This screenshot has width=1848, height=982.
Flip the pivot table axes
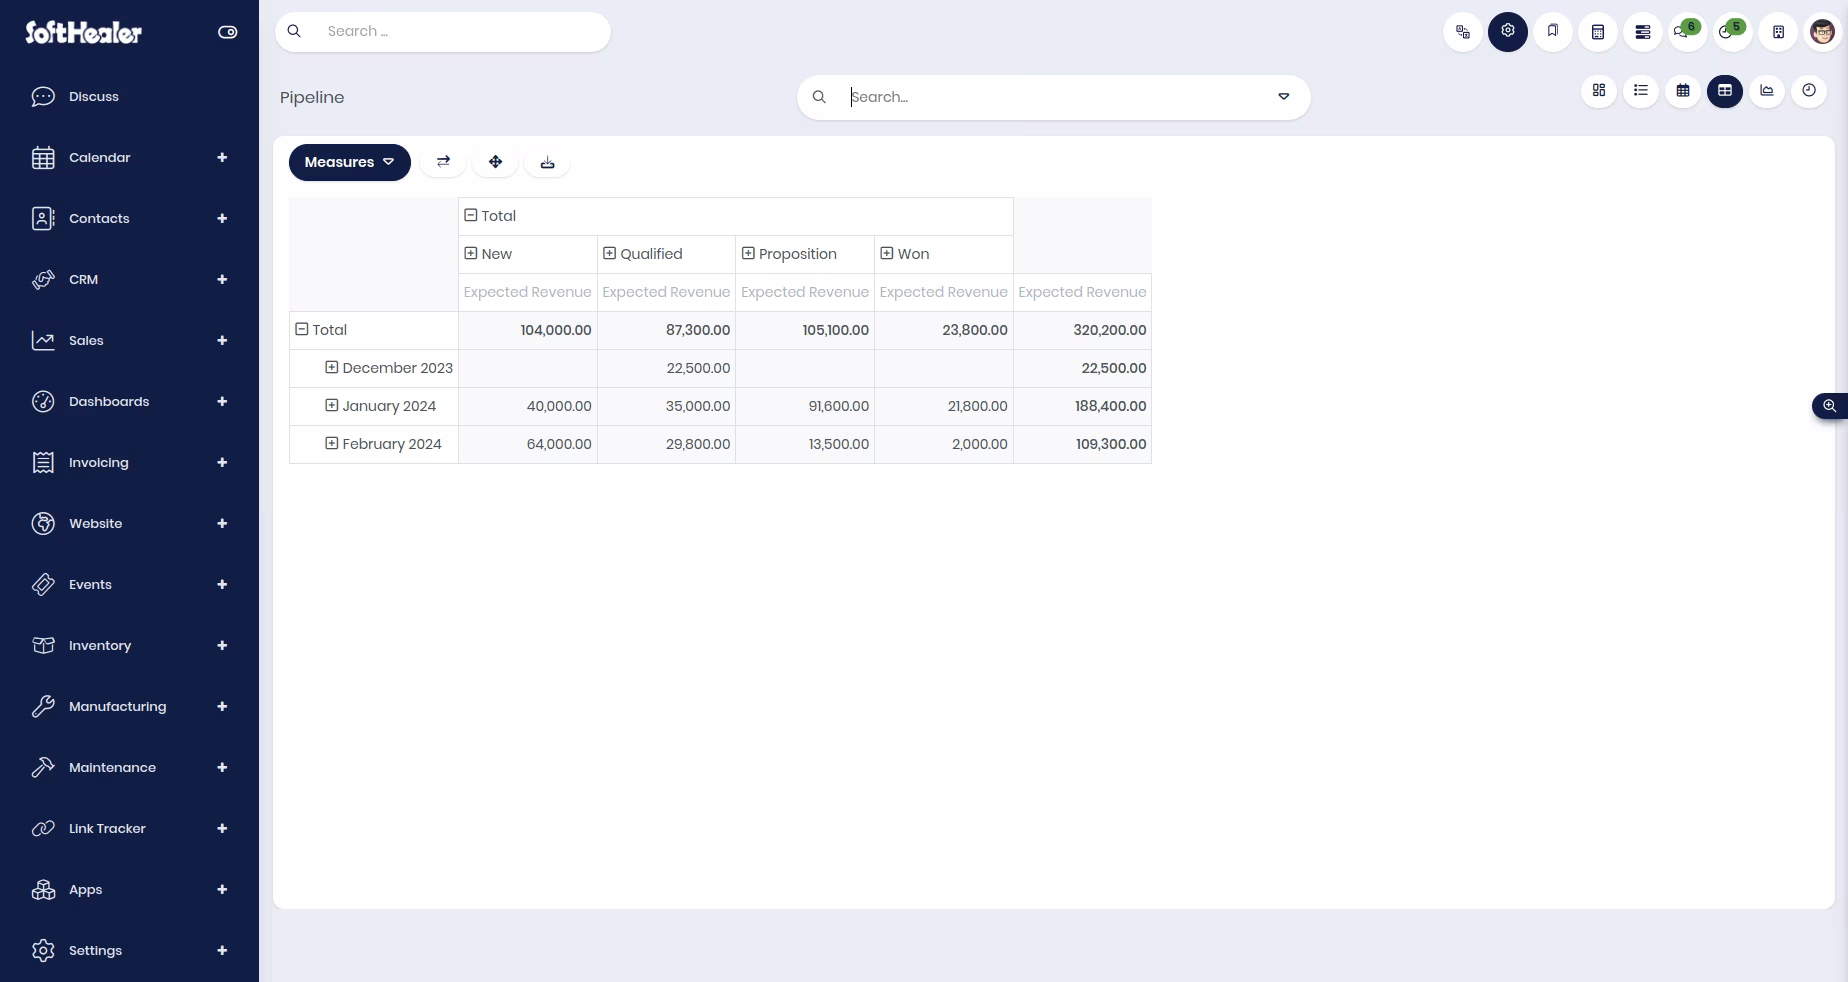(443, 162)
